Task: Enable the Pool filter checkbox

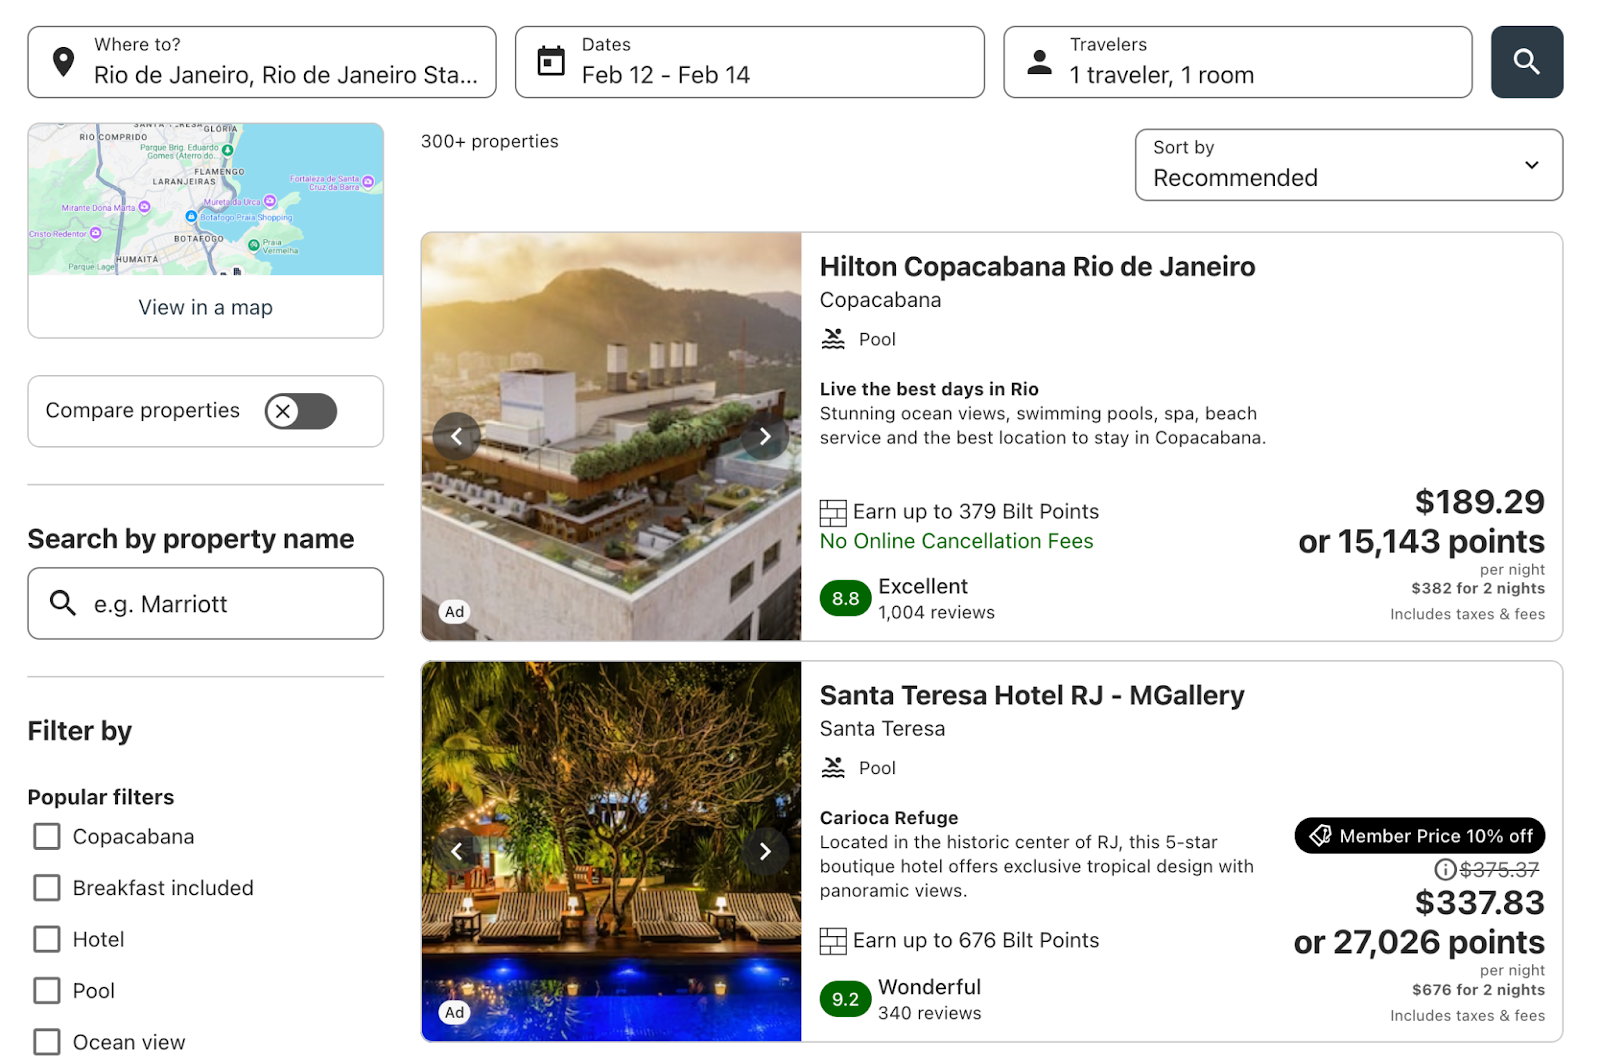Action: (x=47, y=991)
